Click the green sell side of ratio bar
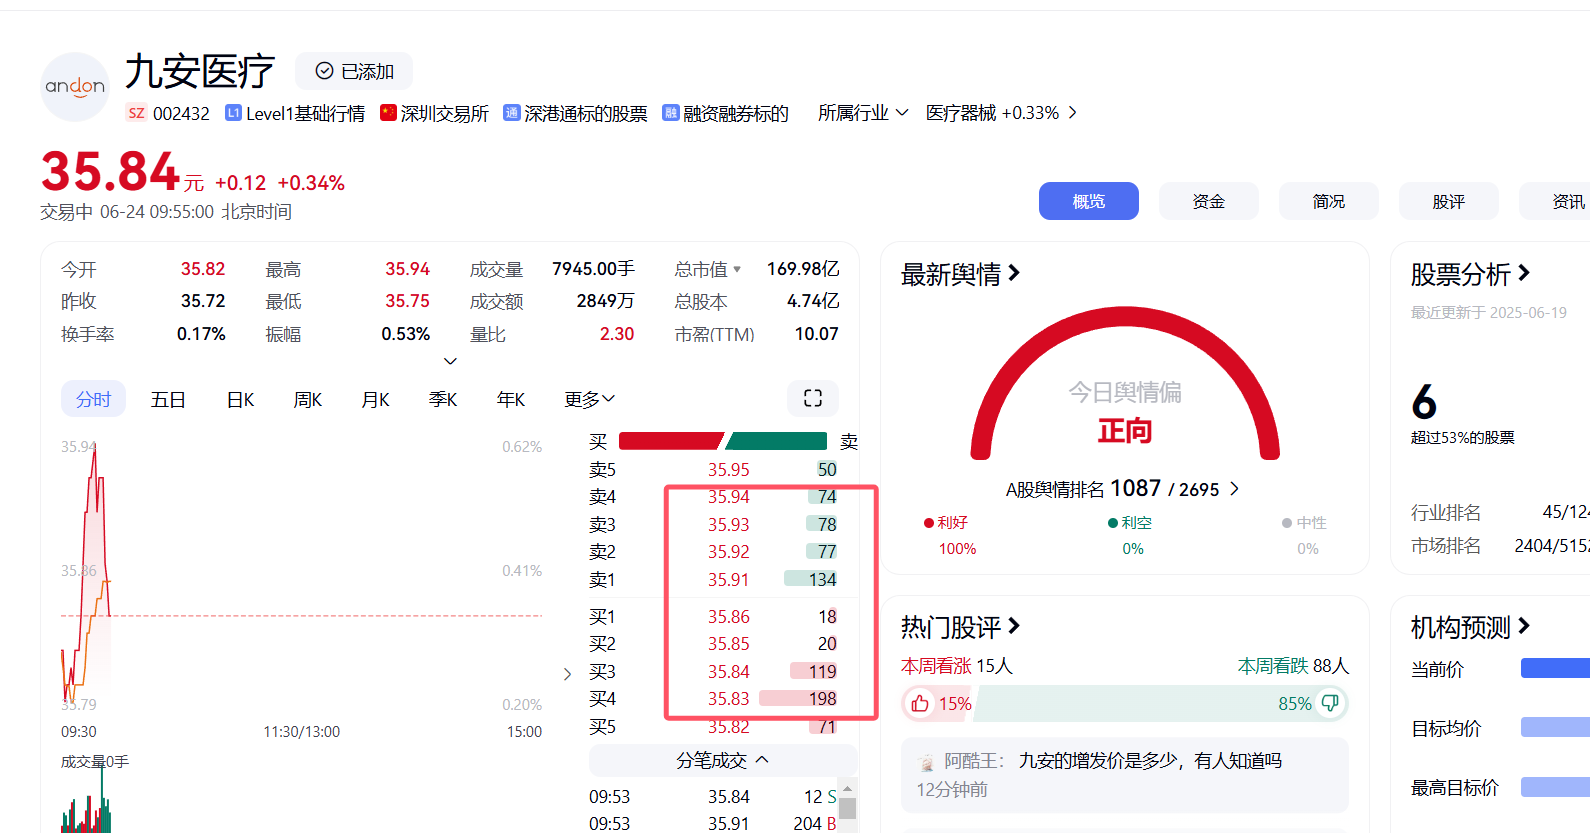 [x=777, y=441]
